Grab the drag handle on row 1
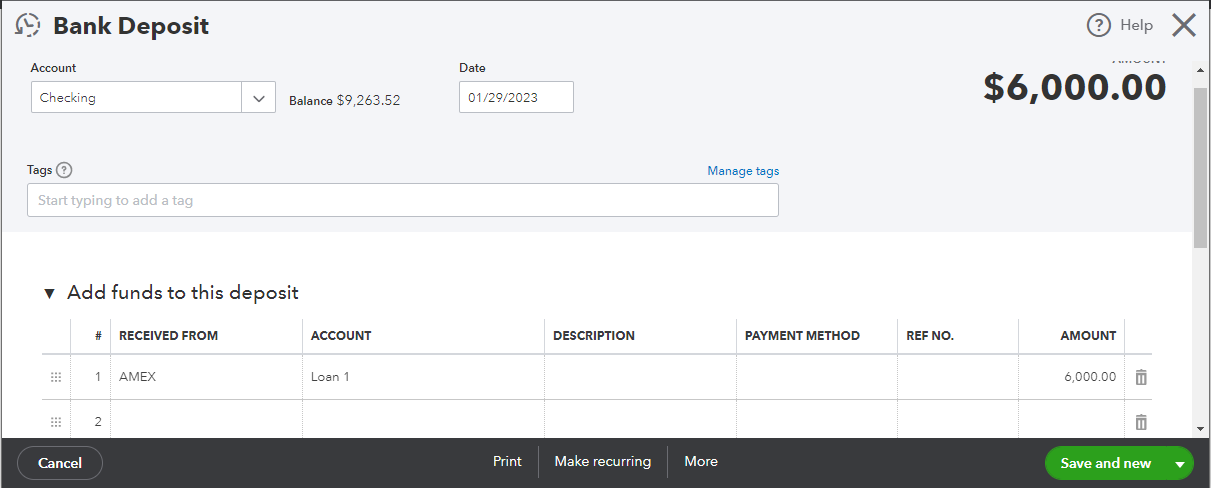This screenshot has width=1211, height=488. (x=56, y=377)
